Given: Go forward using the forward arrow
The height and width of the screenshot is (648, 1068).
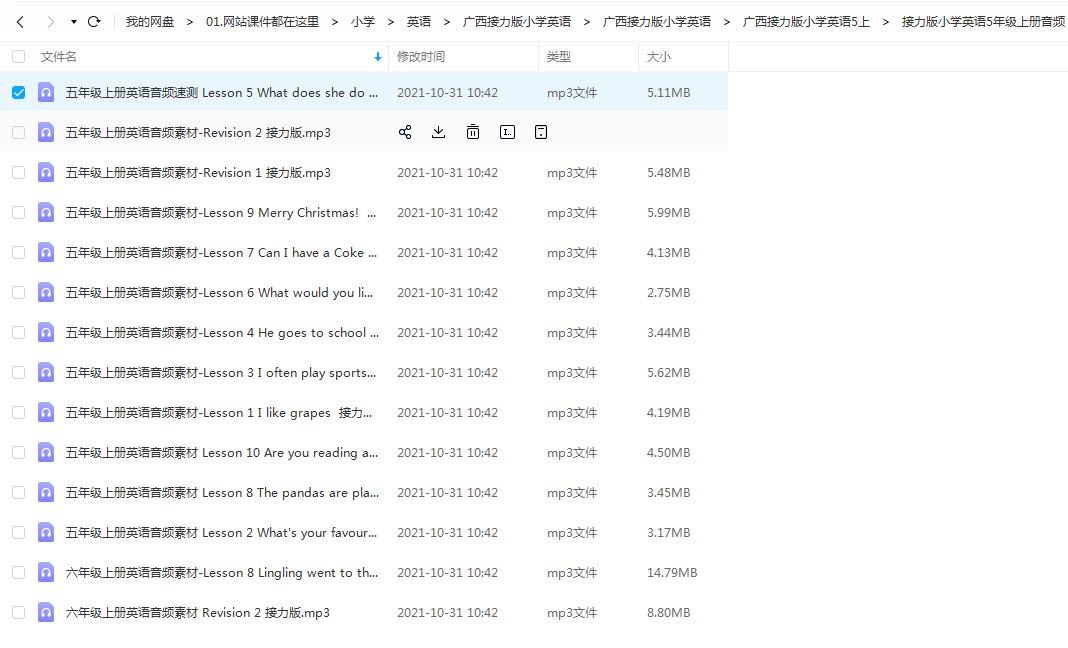Looking at the screenshot, I should 50,22.
